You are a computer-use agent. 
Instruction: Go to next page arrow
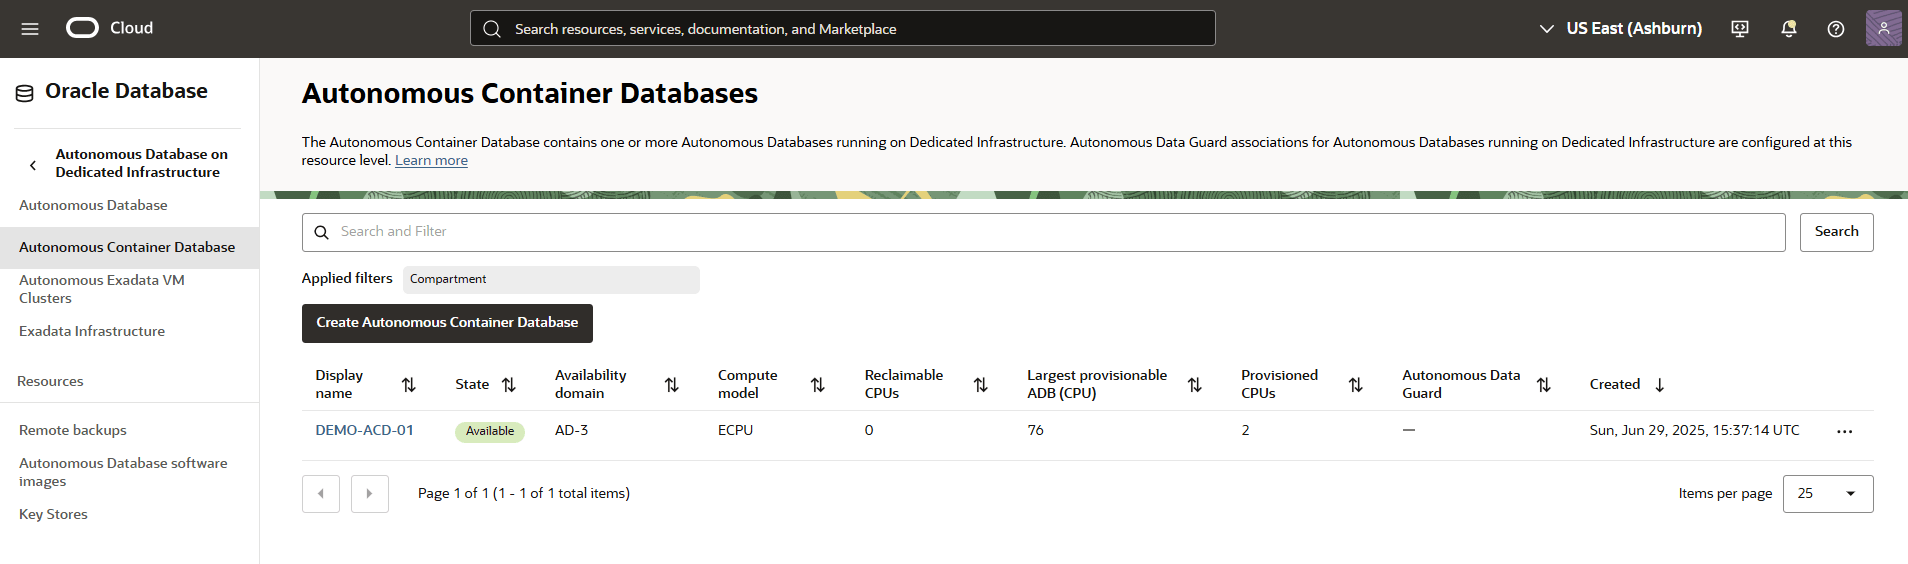coord(370,494)
